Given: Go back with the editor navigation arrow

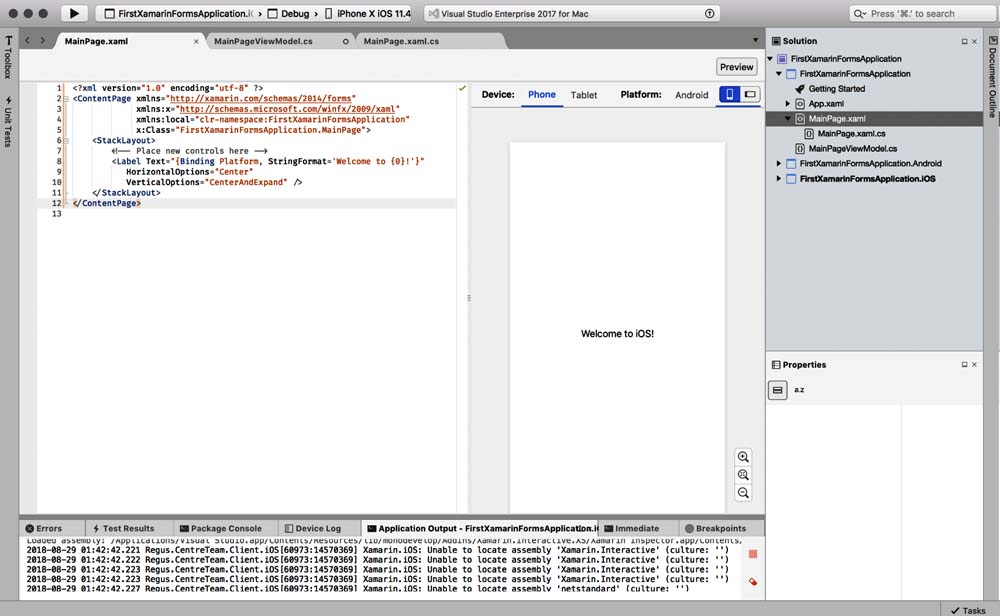Looking at the screenshot, I should tap(27, 40).
